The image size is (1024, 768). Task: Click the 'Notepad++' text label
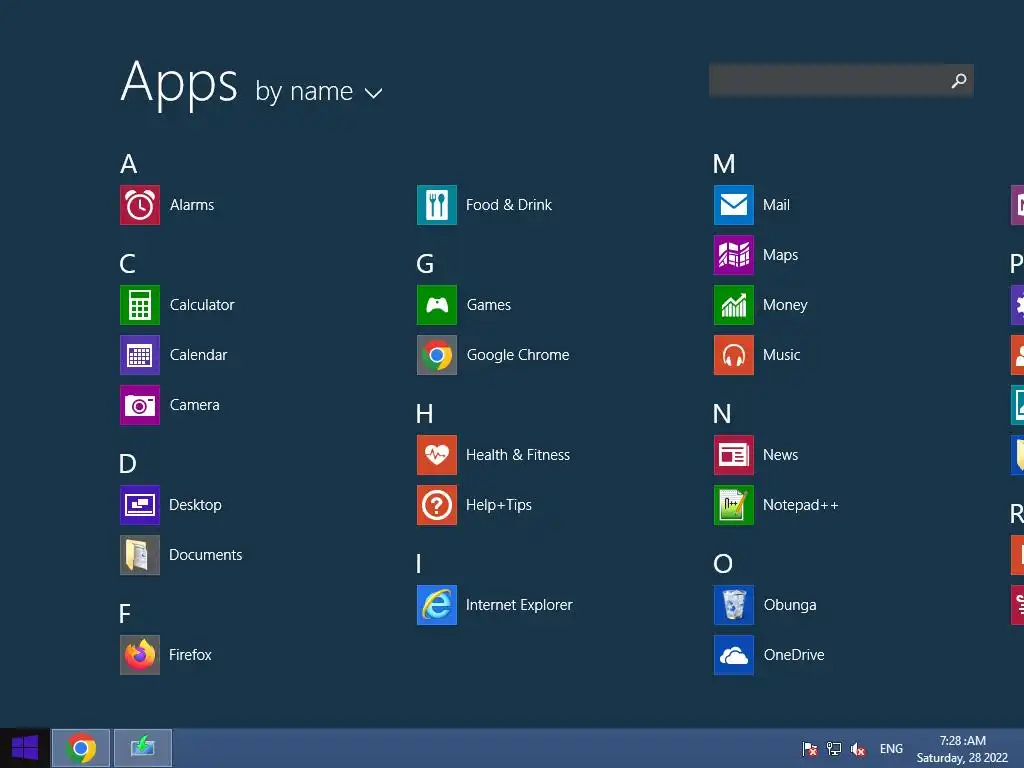pos(801,505)
